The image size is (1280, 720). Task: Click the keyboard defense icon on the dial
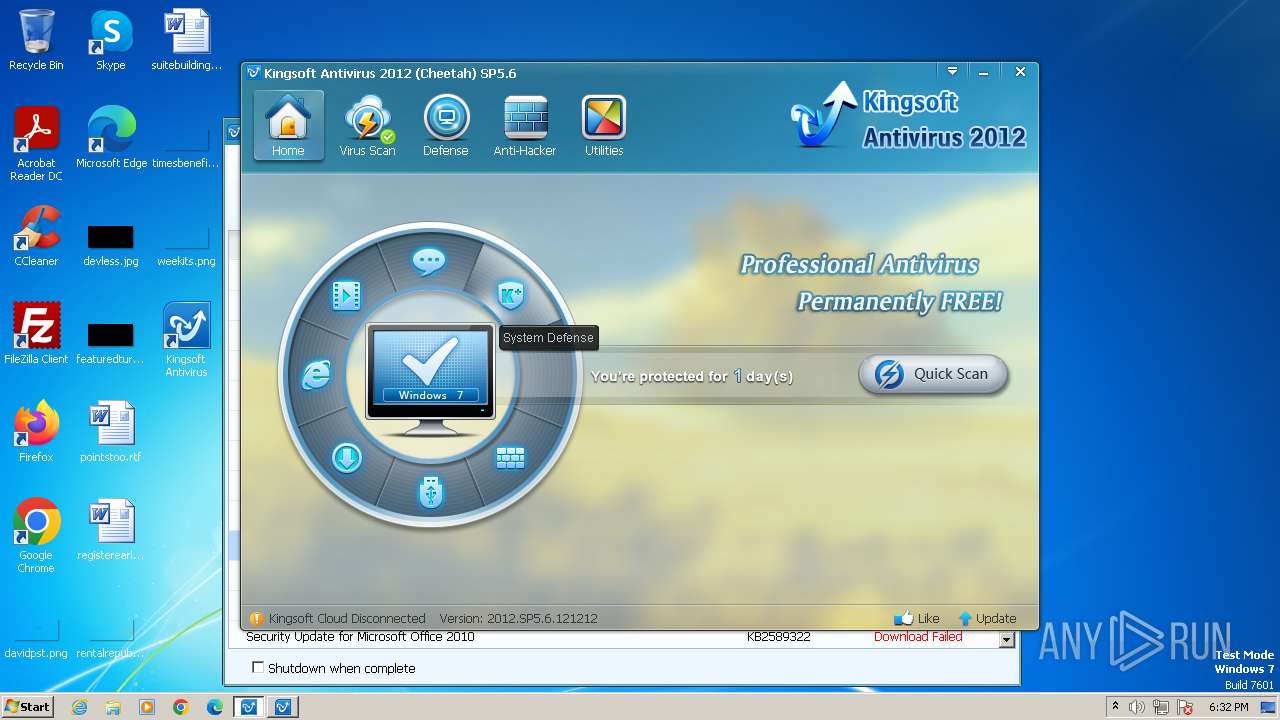(x=511, y=458)
